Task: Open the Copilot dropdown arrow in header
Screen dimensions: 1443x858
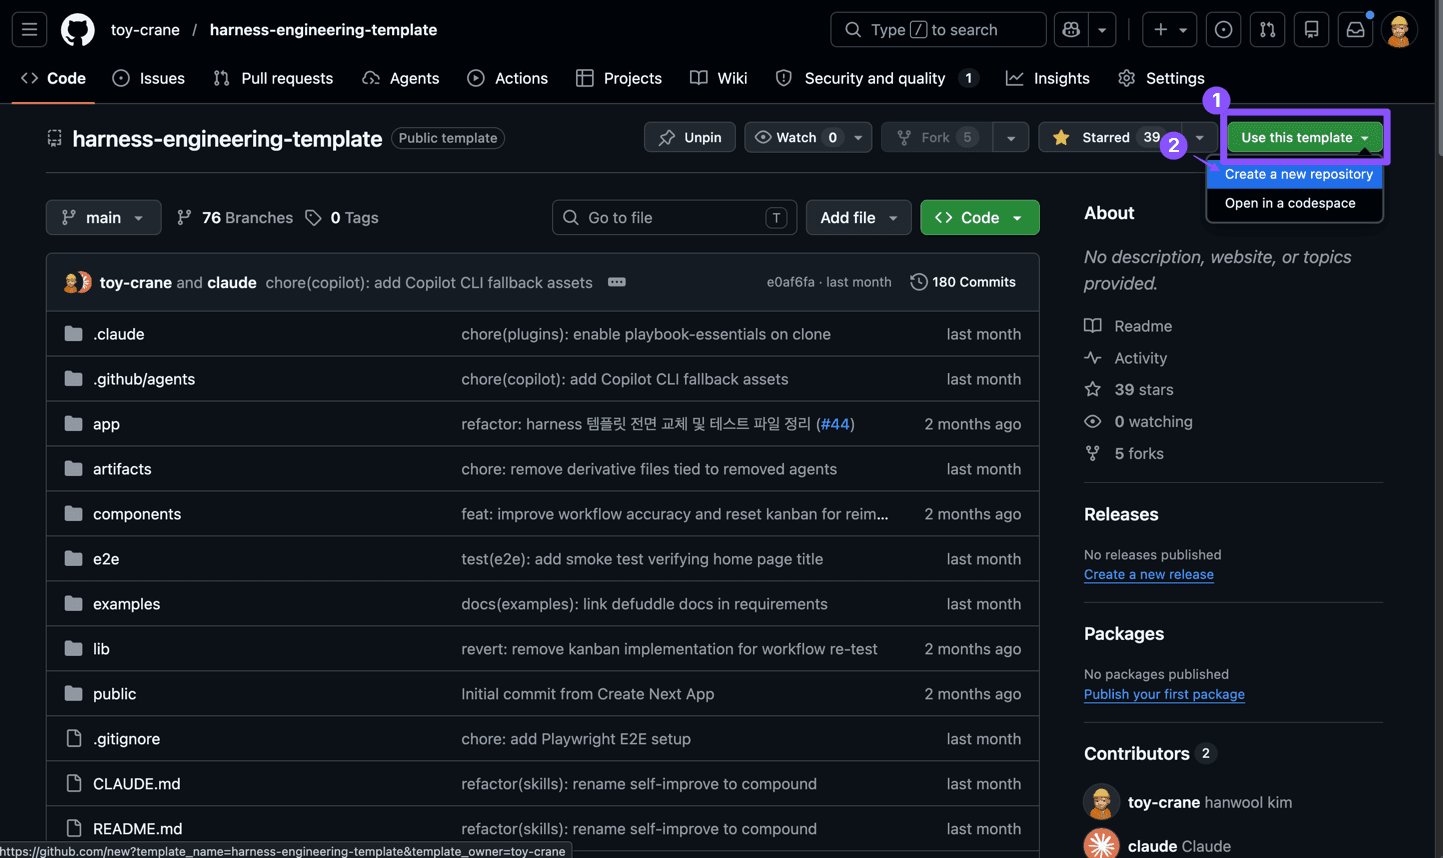Action: [x=1102, y=30]
